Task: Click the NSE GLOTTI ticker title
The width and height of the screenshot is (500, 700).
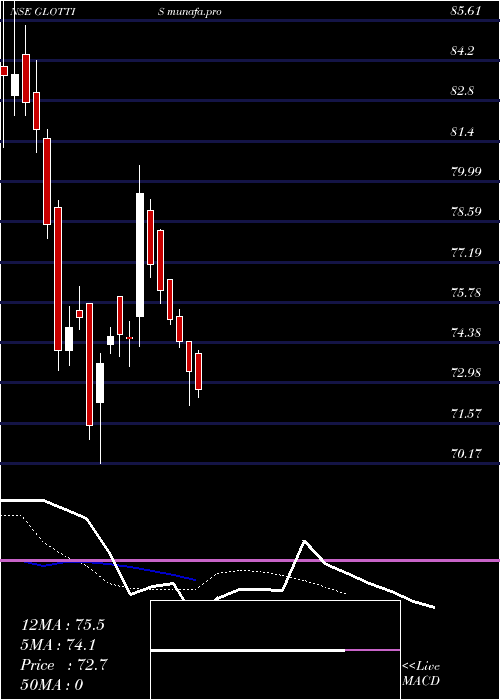Action: (x=42, y=12)
